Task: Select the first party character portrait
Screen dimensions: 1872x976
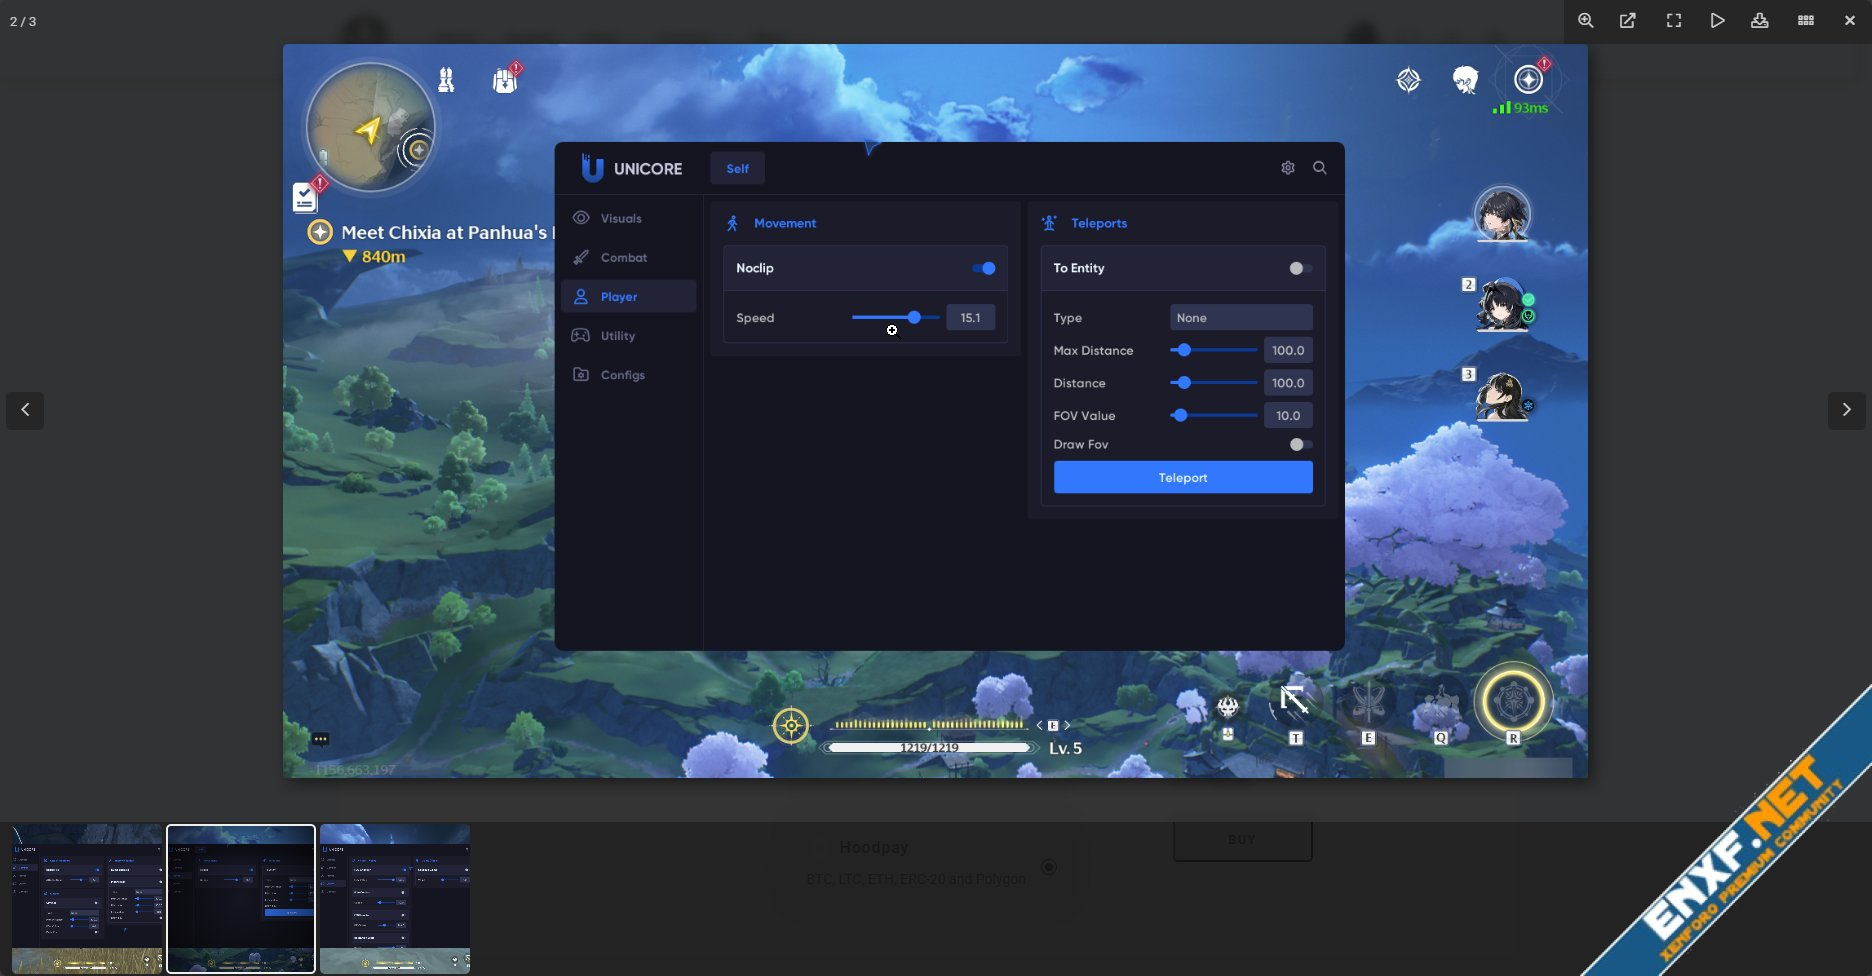Action: [1502, 213]
